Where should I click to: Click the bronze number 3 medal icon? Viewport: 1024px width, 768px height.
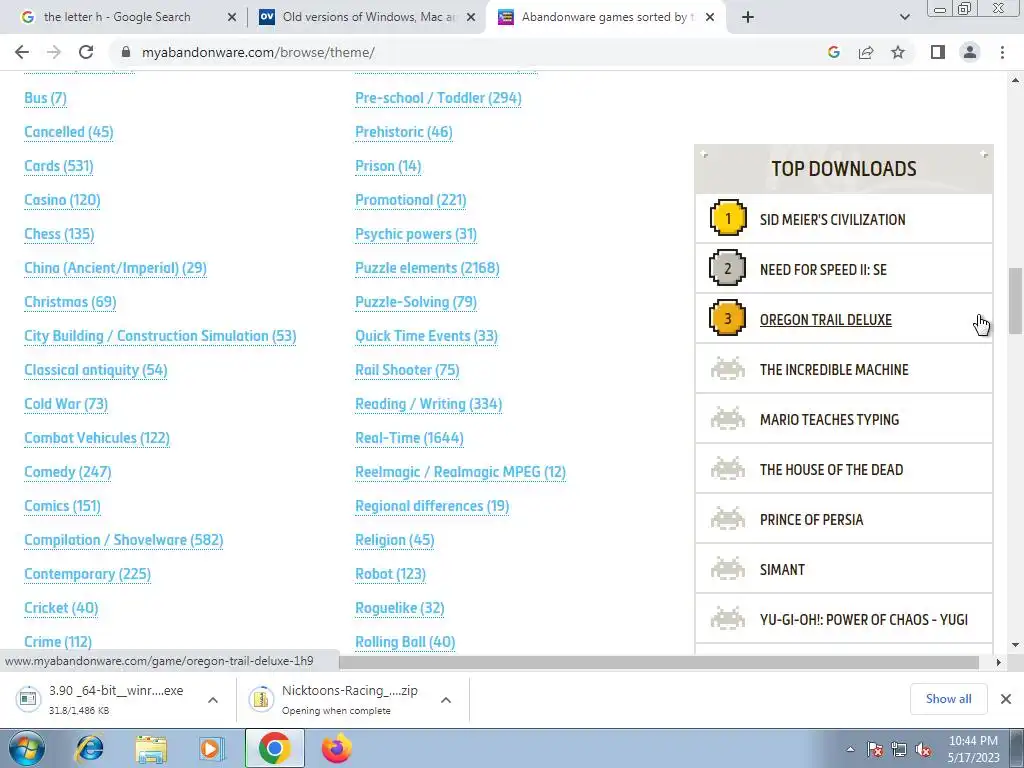coord(728,318)
